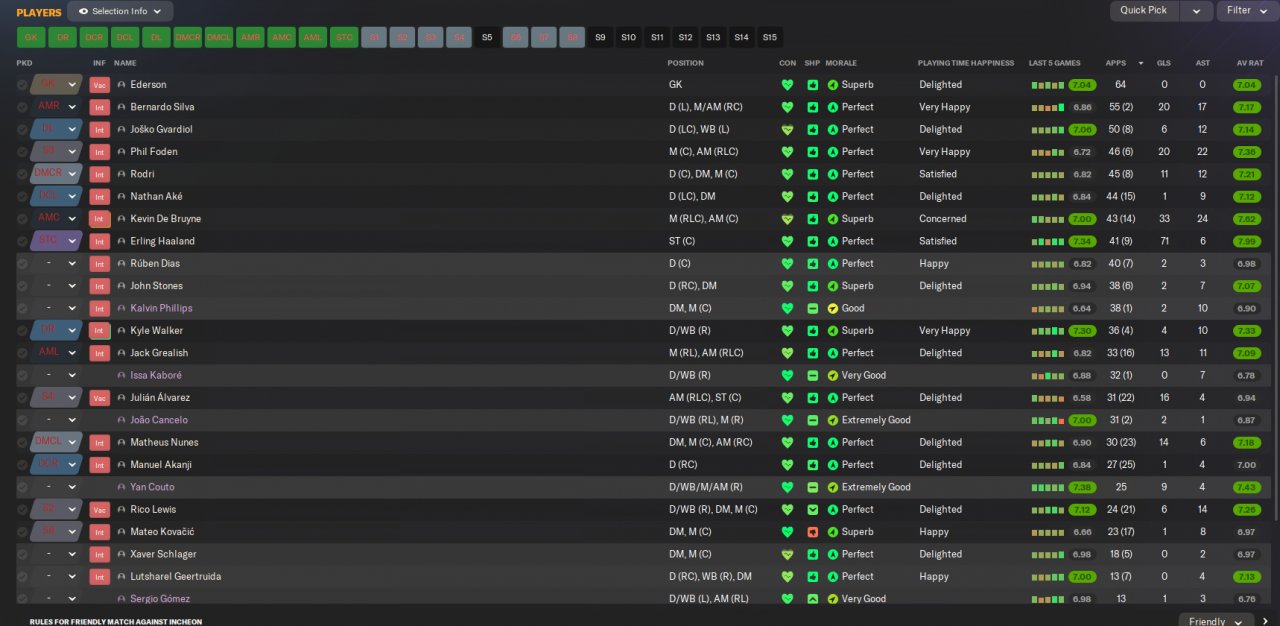Click the player profile icon beside Nathan Aké
The height and width of the screenshot is (626, 1280).
(x=121, y=197)
